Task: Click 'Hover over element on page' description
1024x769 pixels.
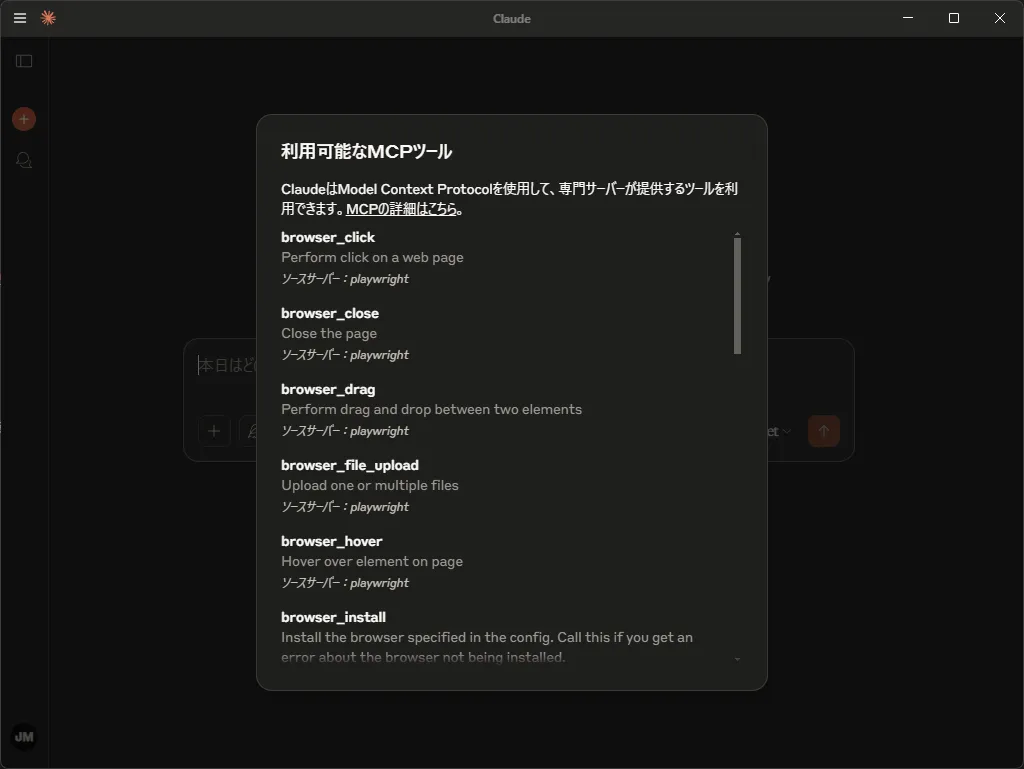Action: tap(372, 561)
